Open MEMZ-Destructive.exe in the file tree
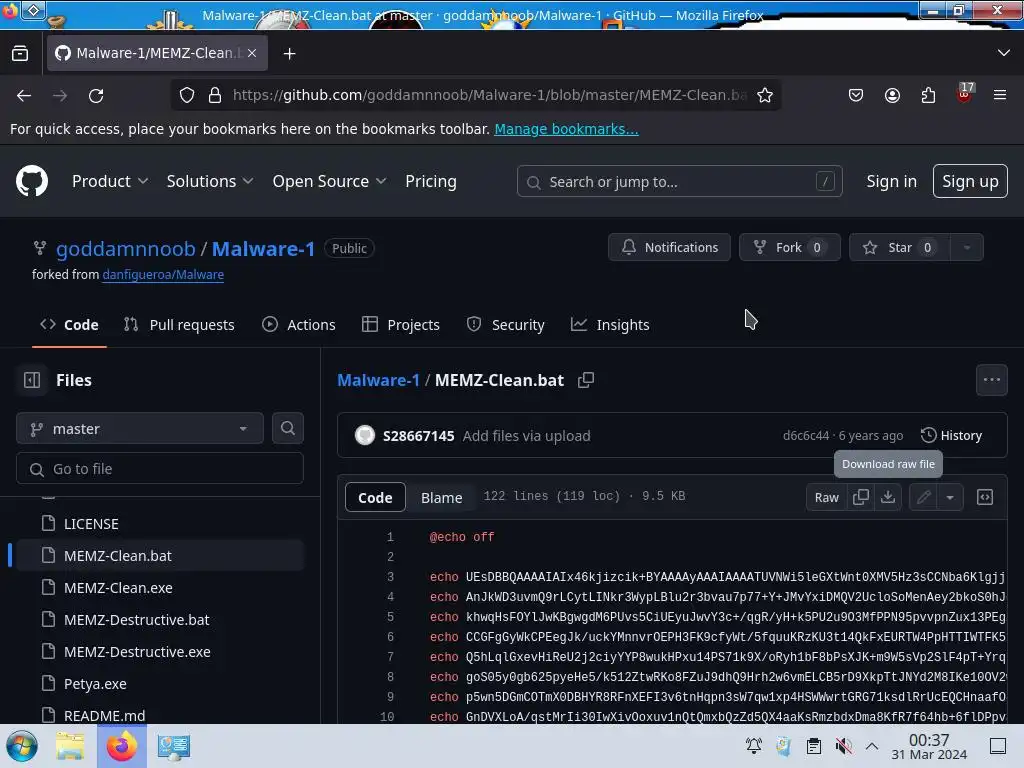Viewport: 1024px width, 768px height. point(137,652)
